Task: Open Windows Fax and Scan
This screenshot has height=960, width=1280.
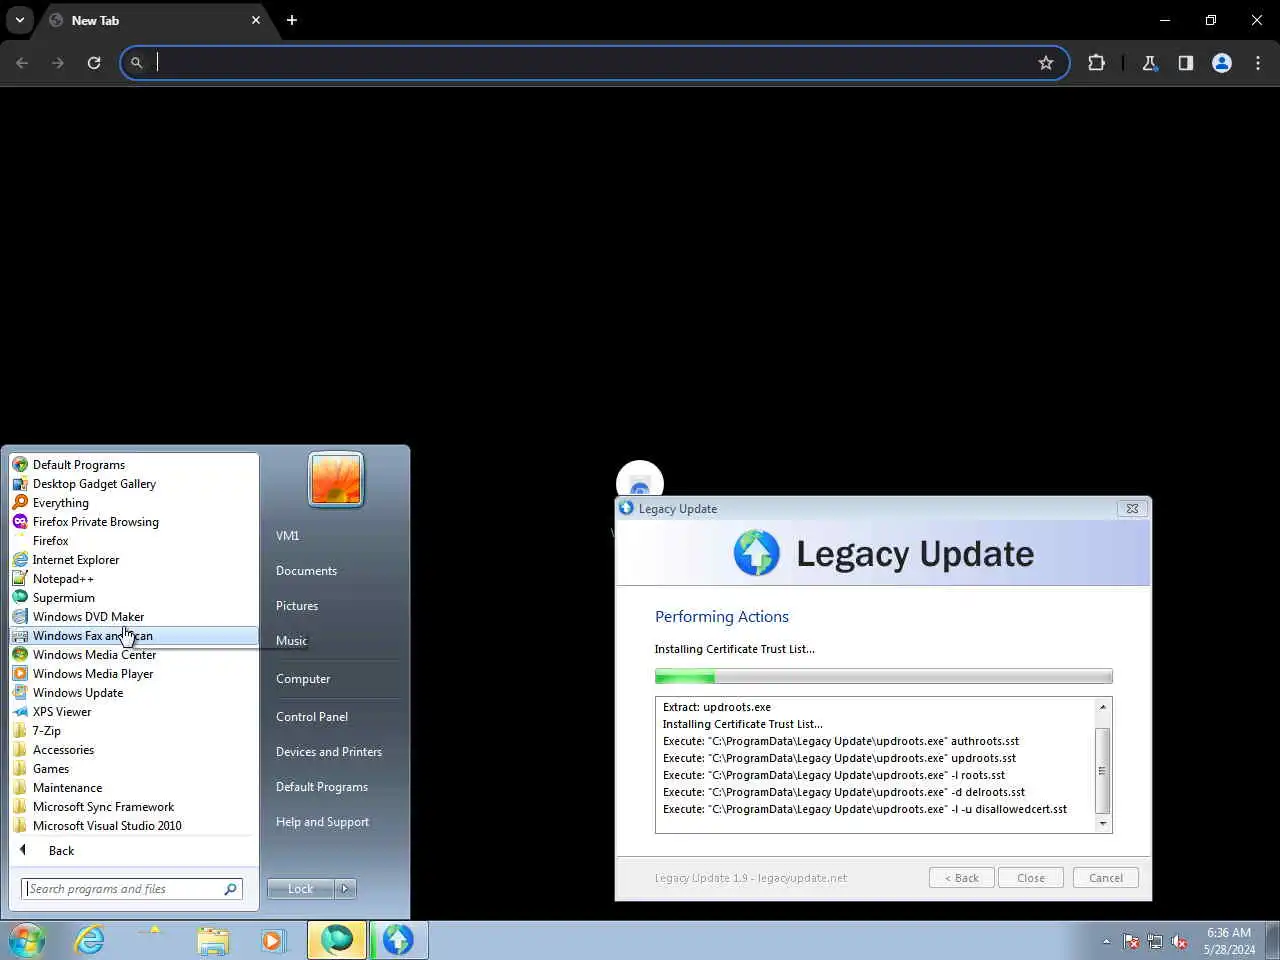Action: 134,636
